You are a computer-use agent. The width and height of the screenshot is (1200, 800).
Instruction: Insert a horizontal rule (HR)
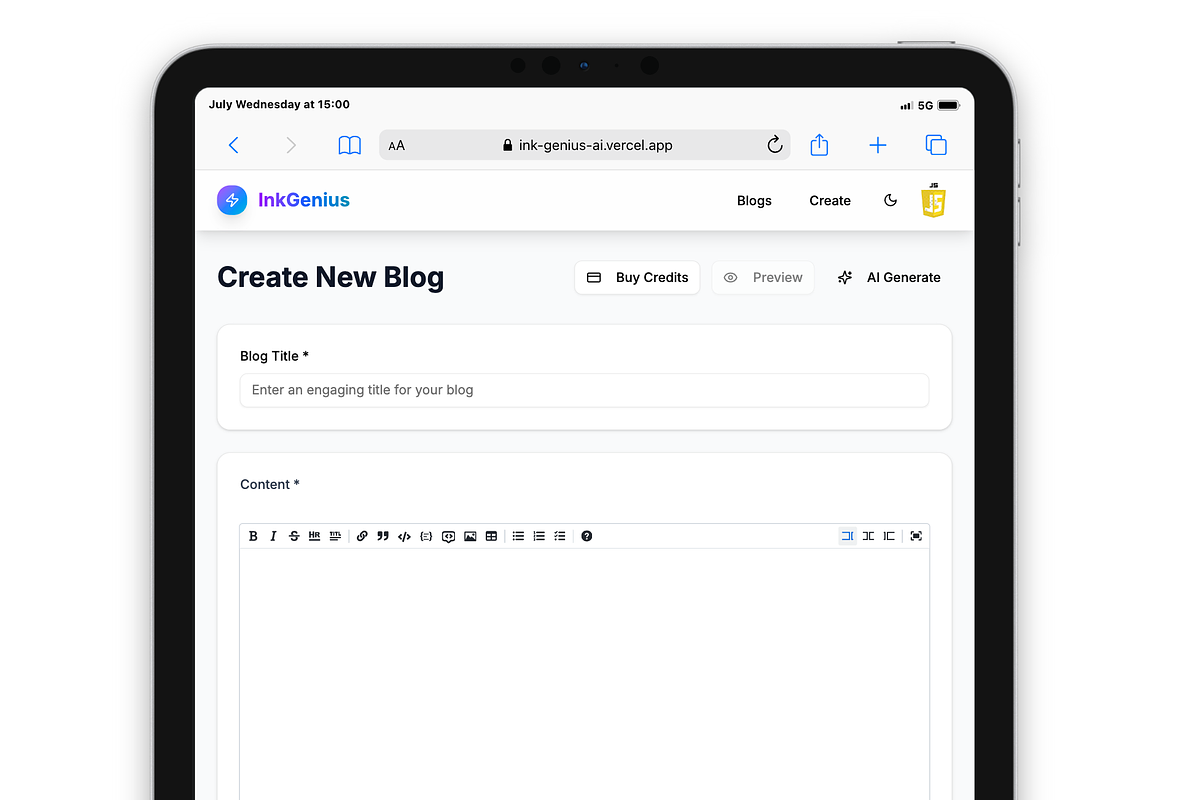[314, 536]
